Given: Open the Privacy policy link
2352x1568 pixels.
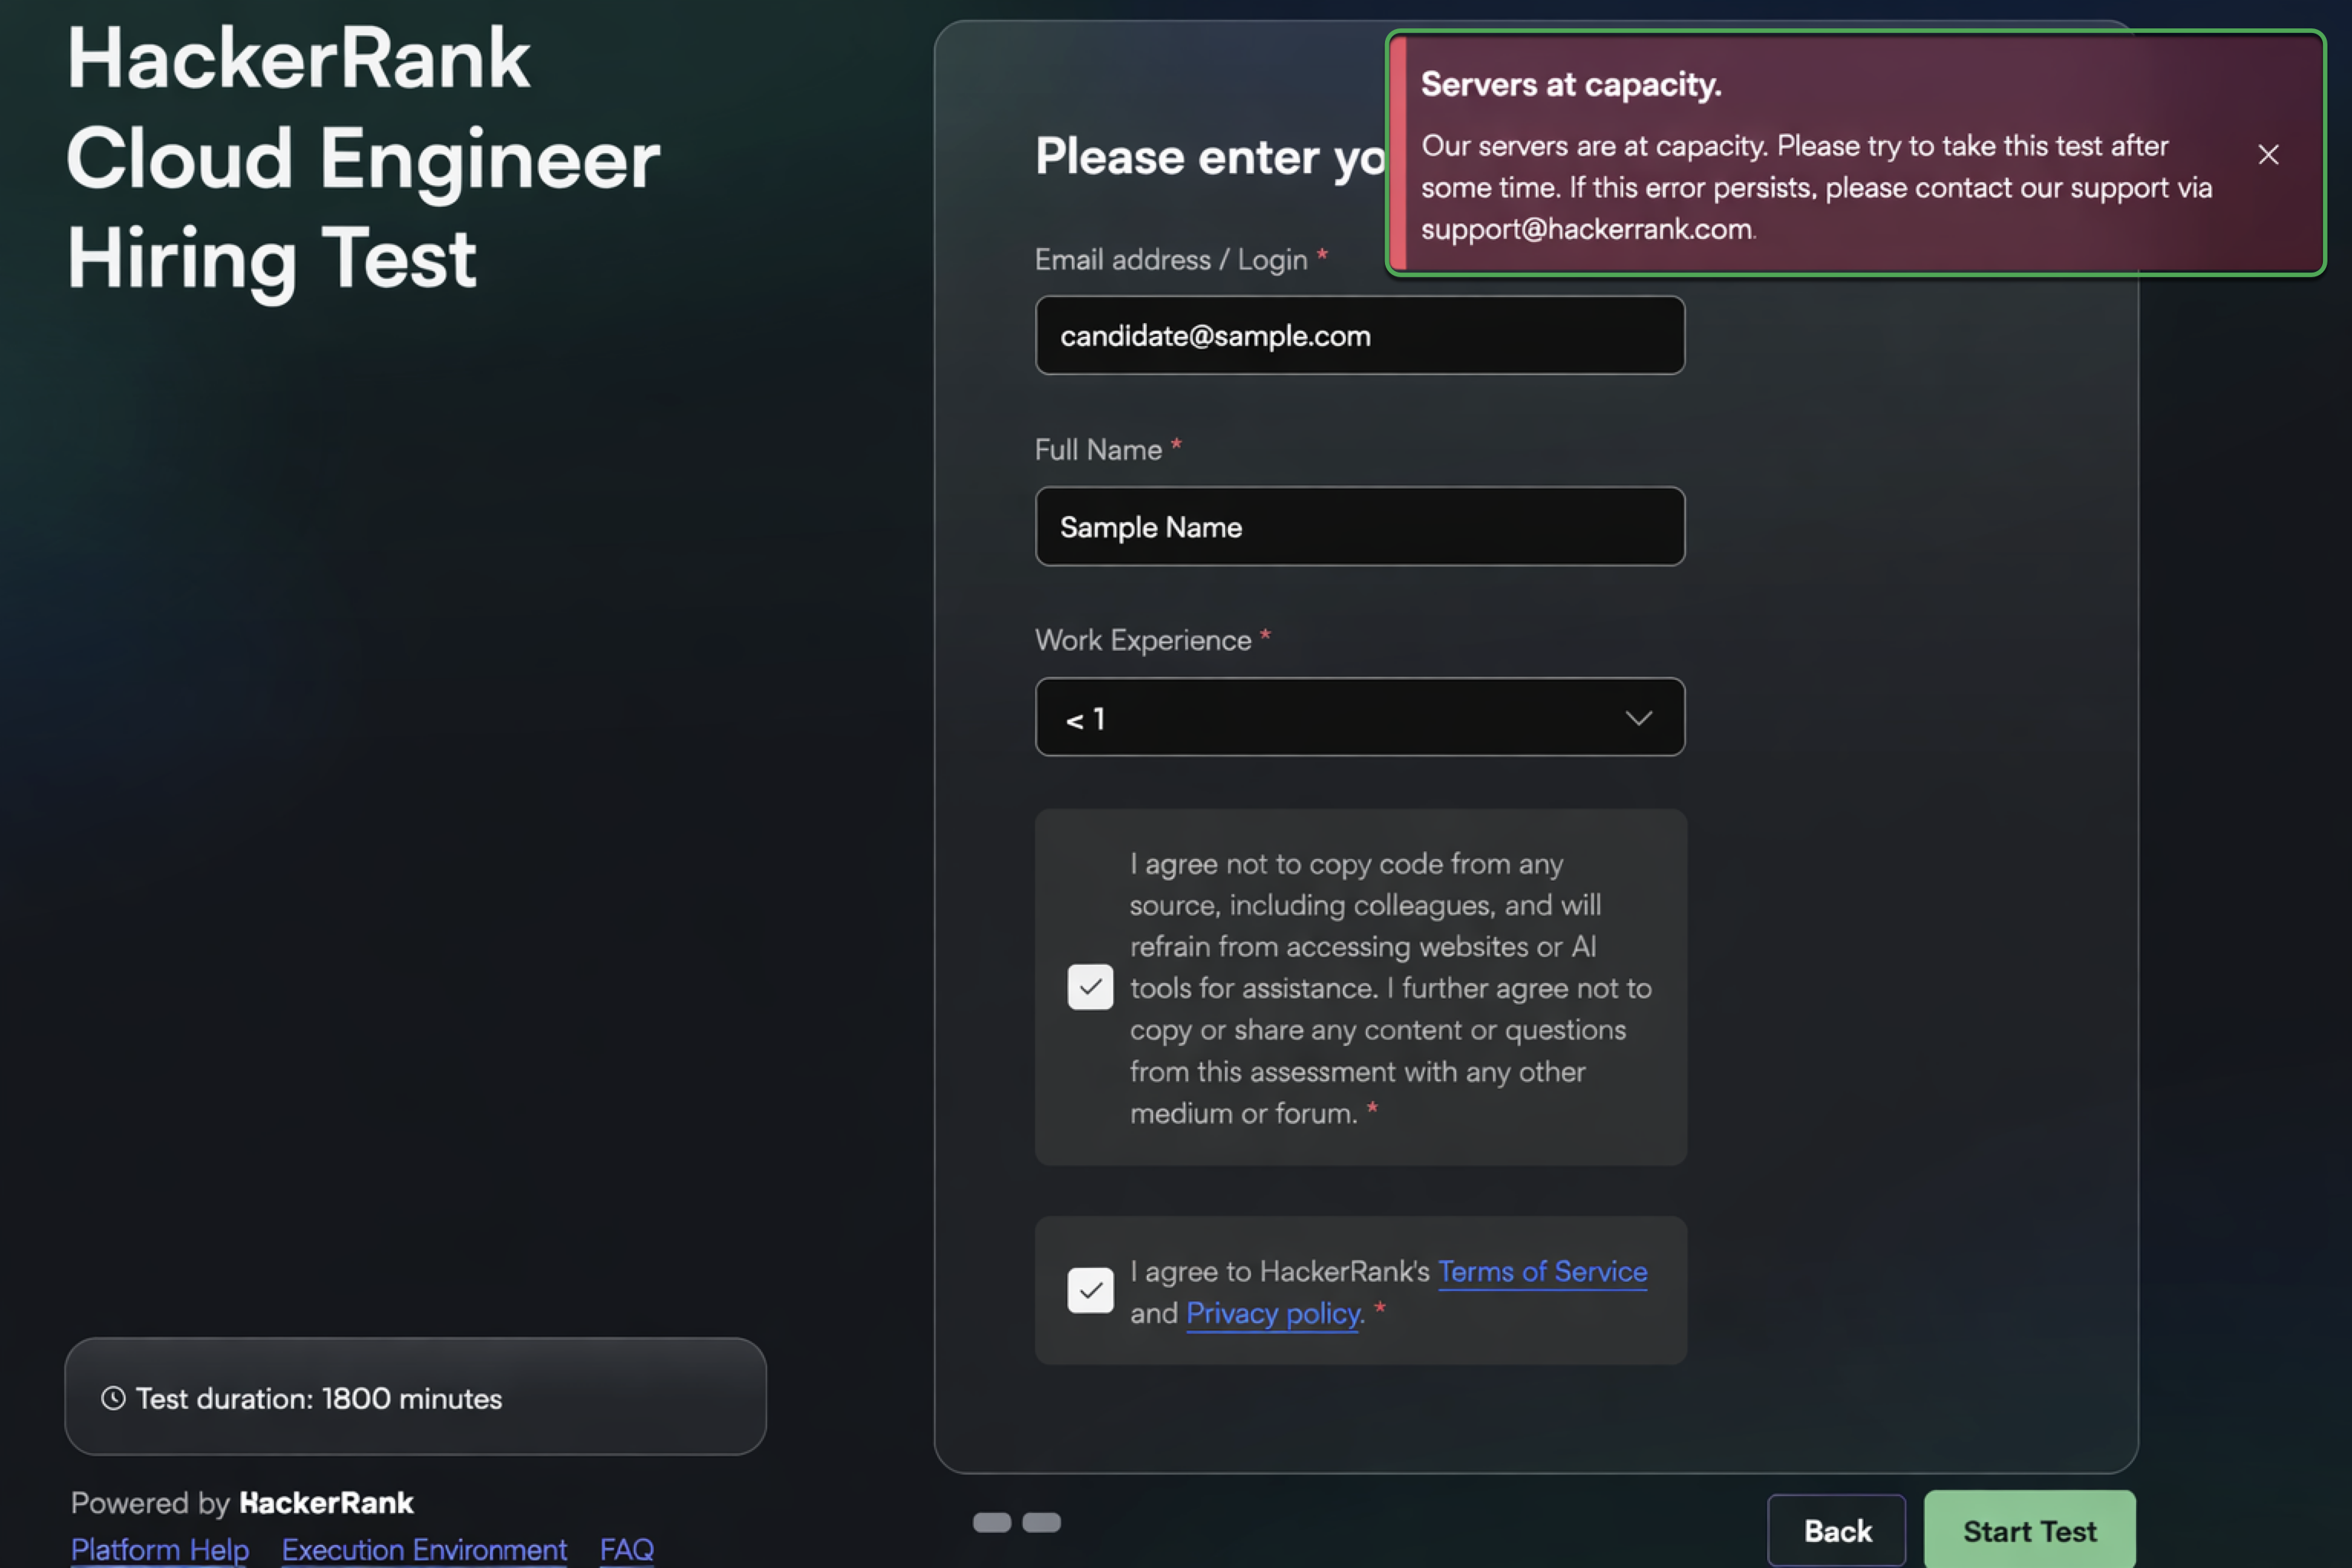Looking at the screenshot, I should [x=1274, y=1314].
